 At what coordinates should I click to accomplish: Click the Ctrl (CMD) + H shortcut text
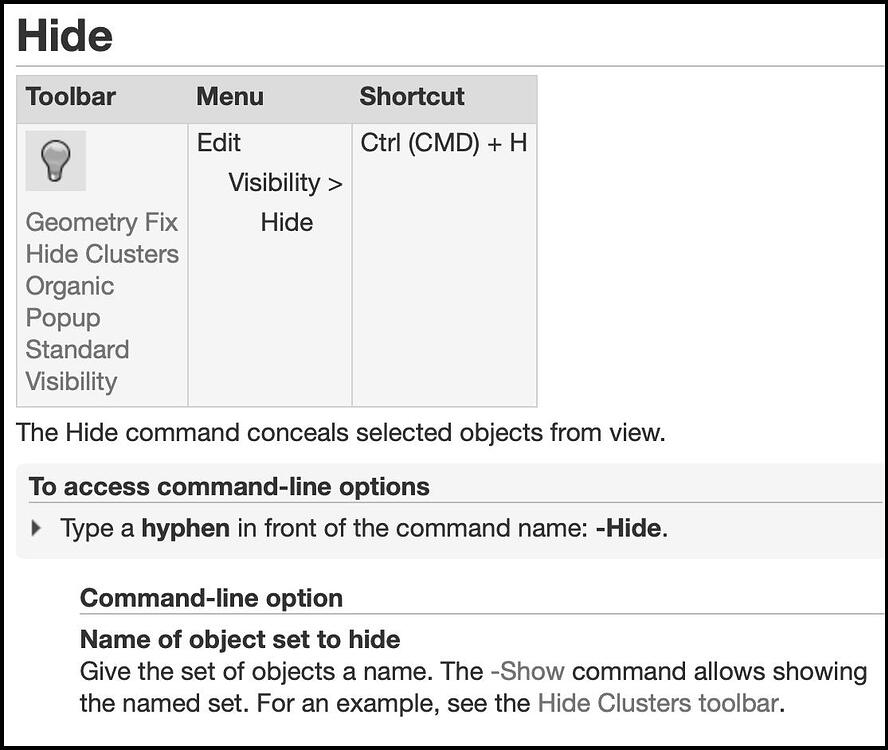(x=443, y=143)
